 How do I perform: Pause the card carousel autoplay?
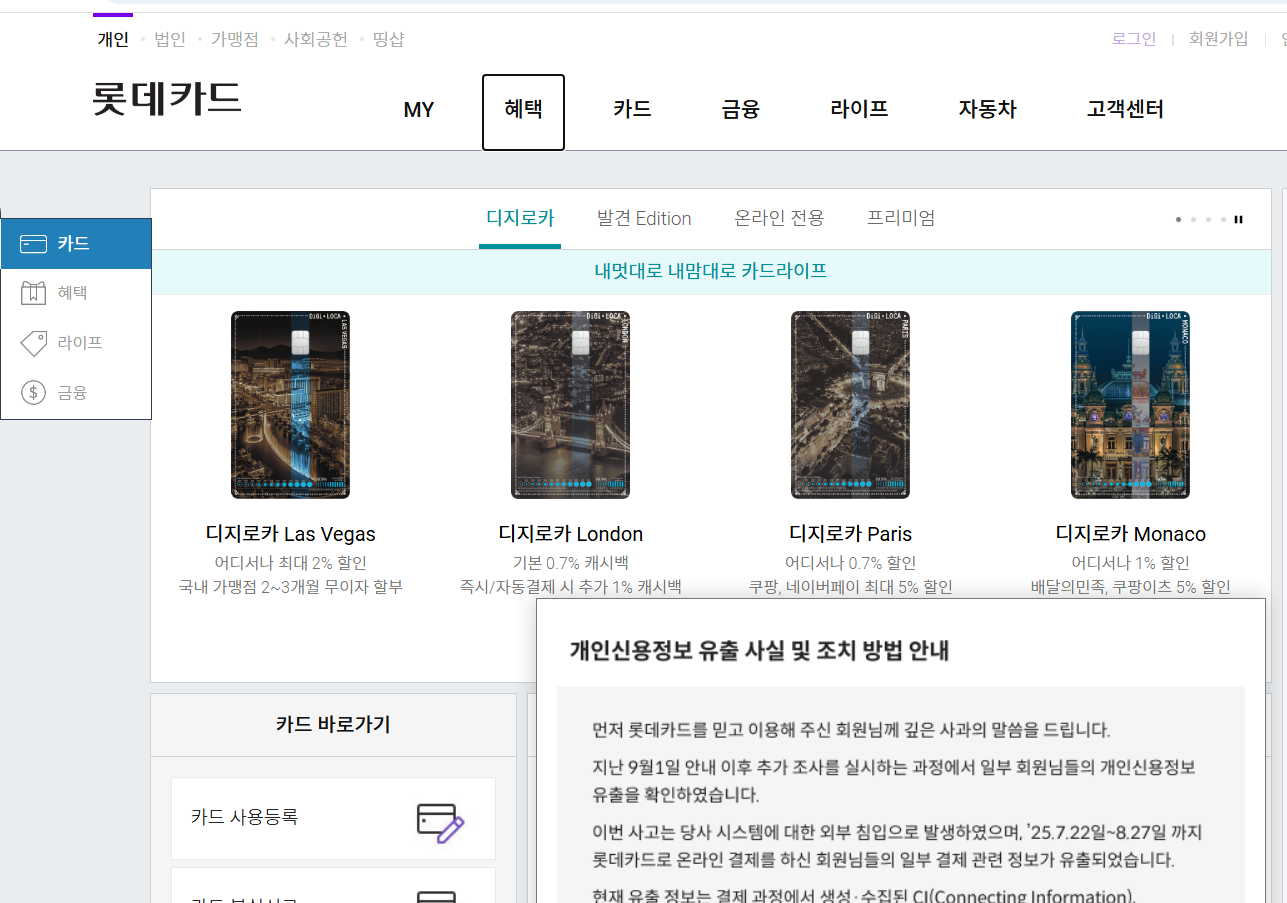click(1239, 219)
